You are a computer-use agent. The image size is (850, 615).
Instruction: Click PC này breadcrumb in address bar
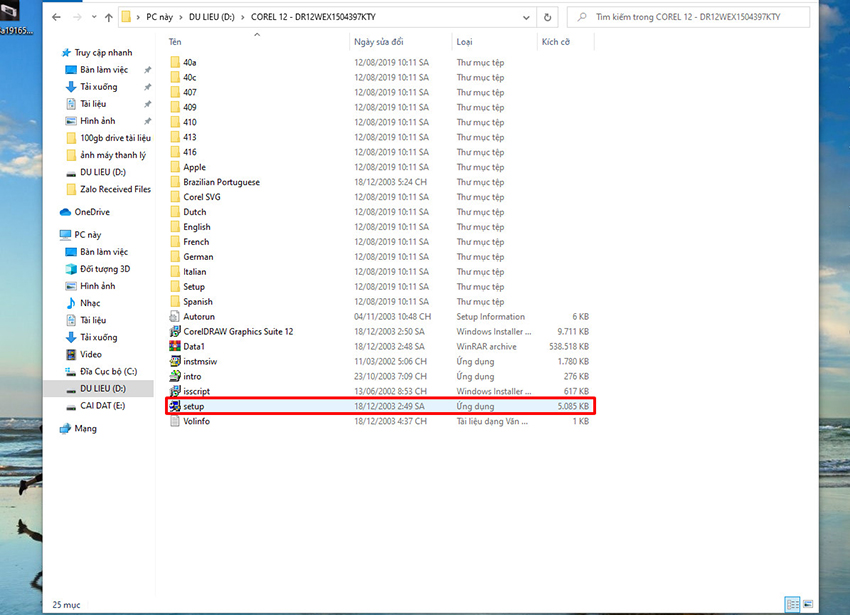coord(159,17)
